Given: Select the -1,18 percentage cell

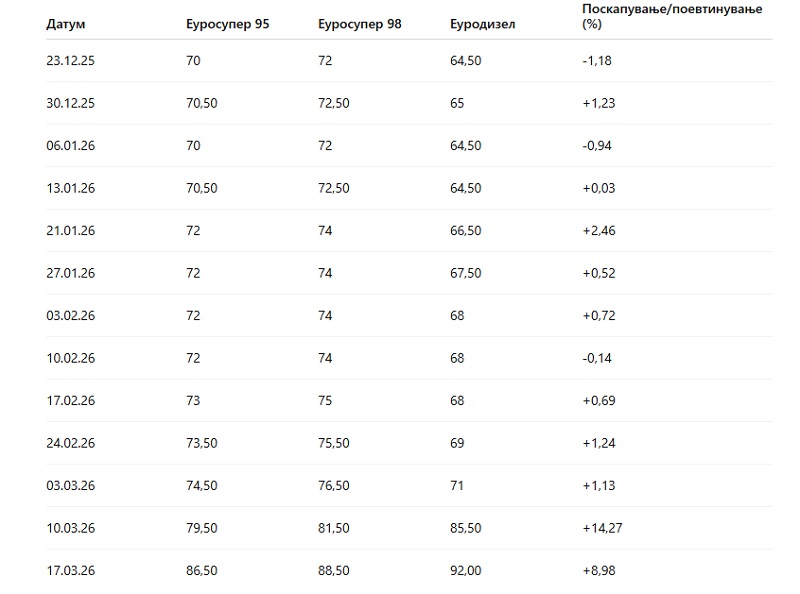Looking at the screenshot, I should pos(596,61).
